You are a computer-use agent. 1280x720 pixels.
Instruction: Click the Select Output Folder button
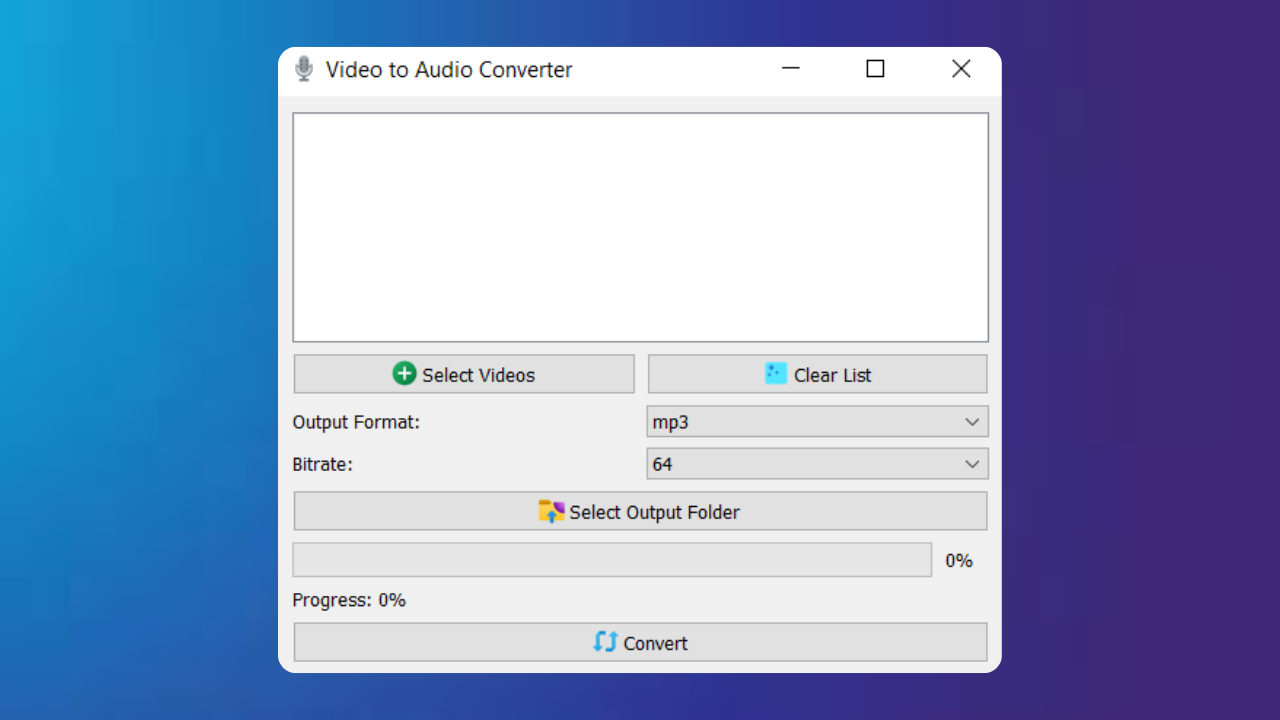[x=640, y=511]
